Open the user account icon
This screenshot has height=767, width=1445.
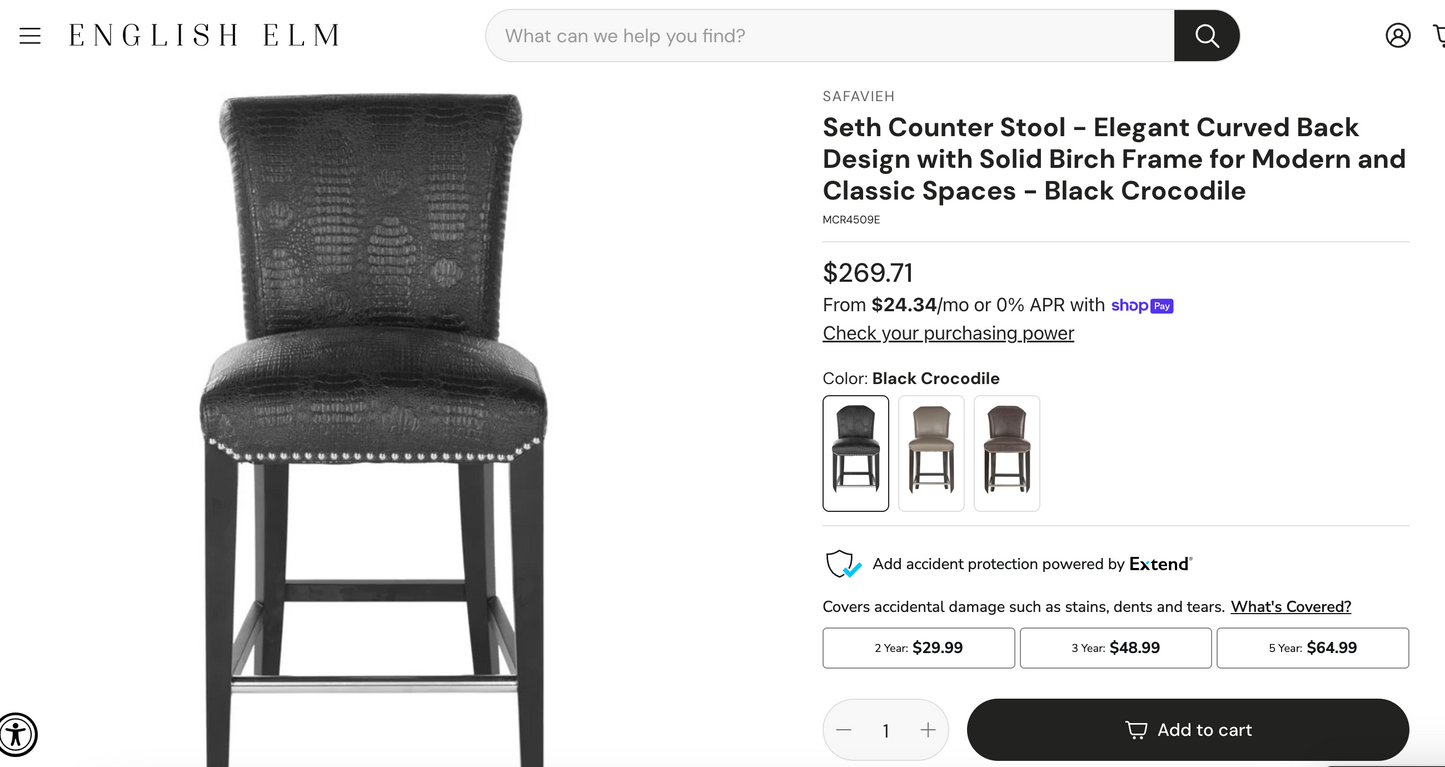click(1397, 36)
